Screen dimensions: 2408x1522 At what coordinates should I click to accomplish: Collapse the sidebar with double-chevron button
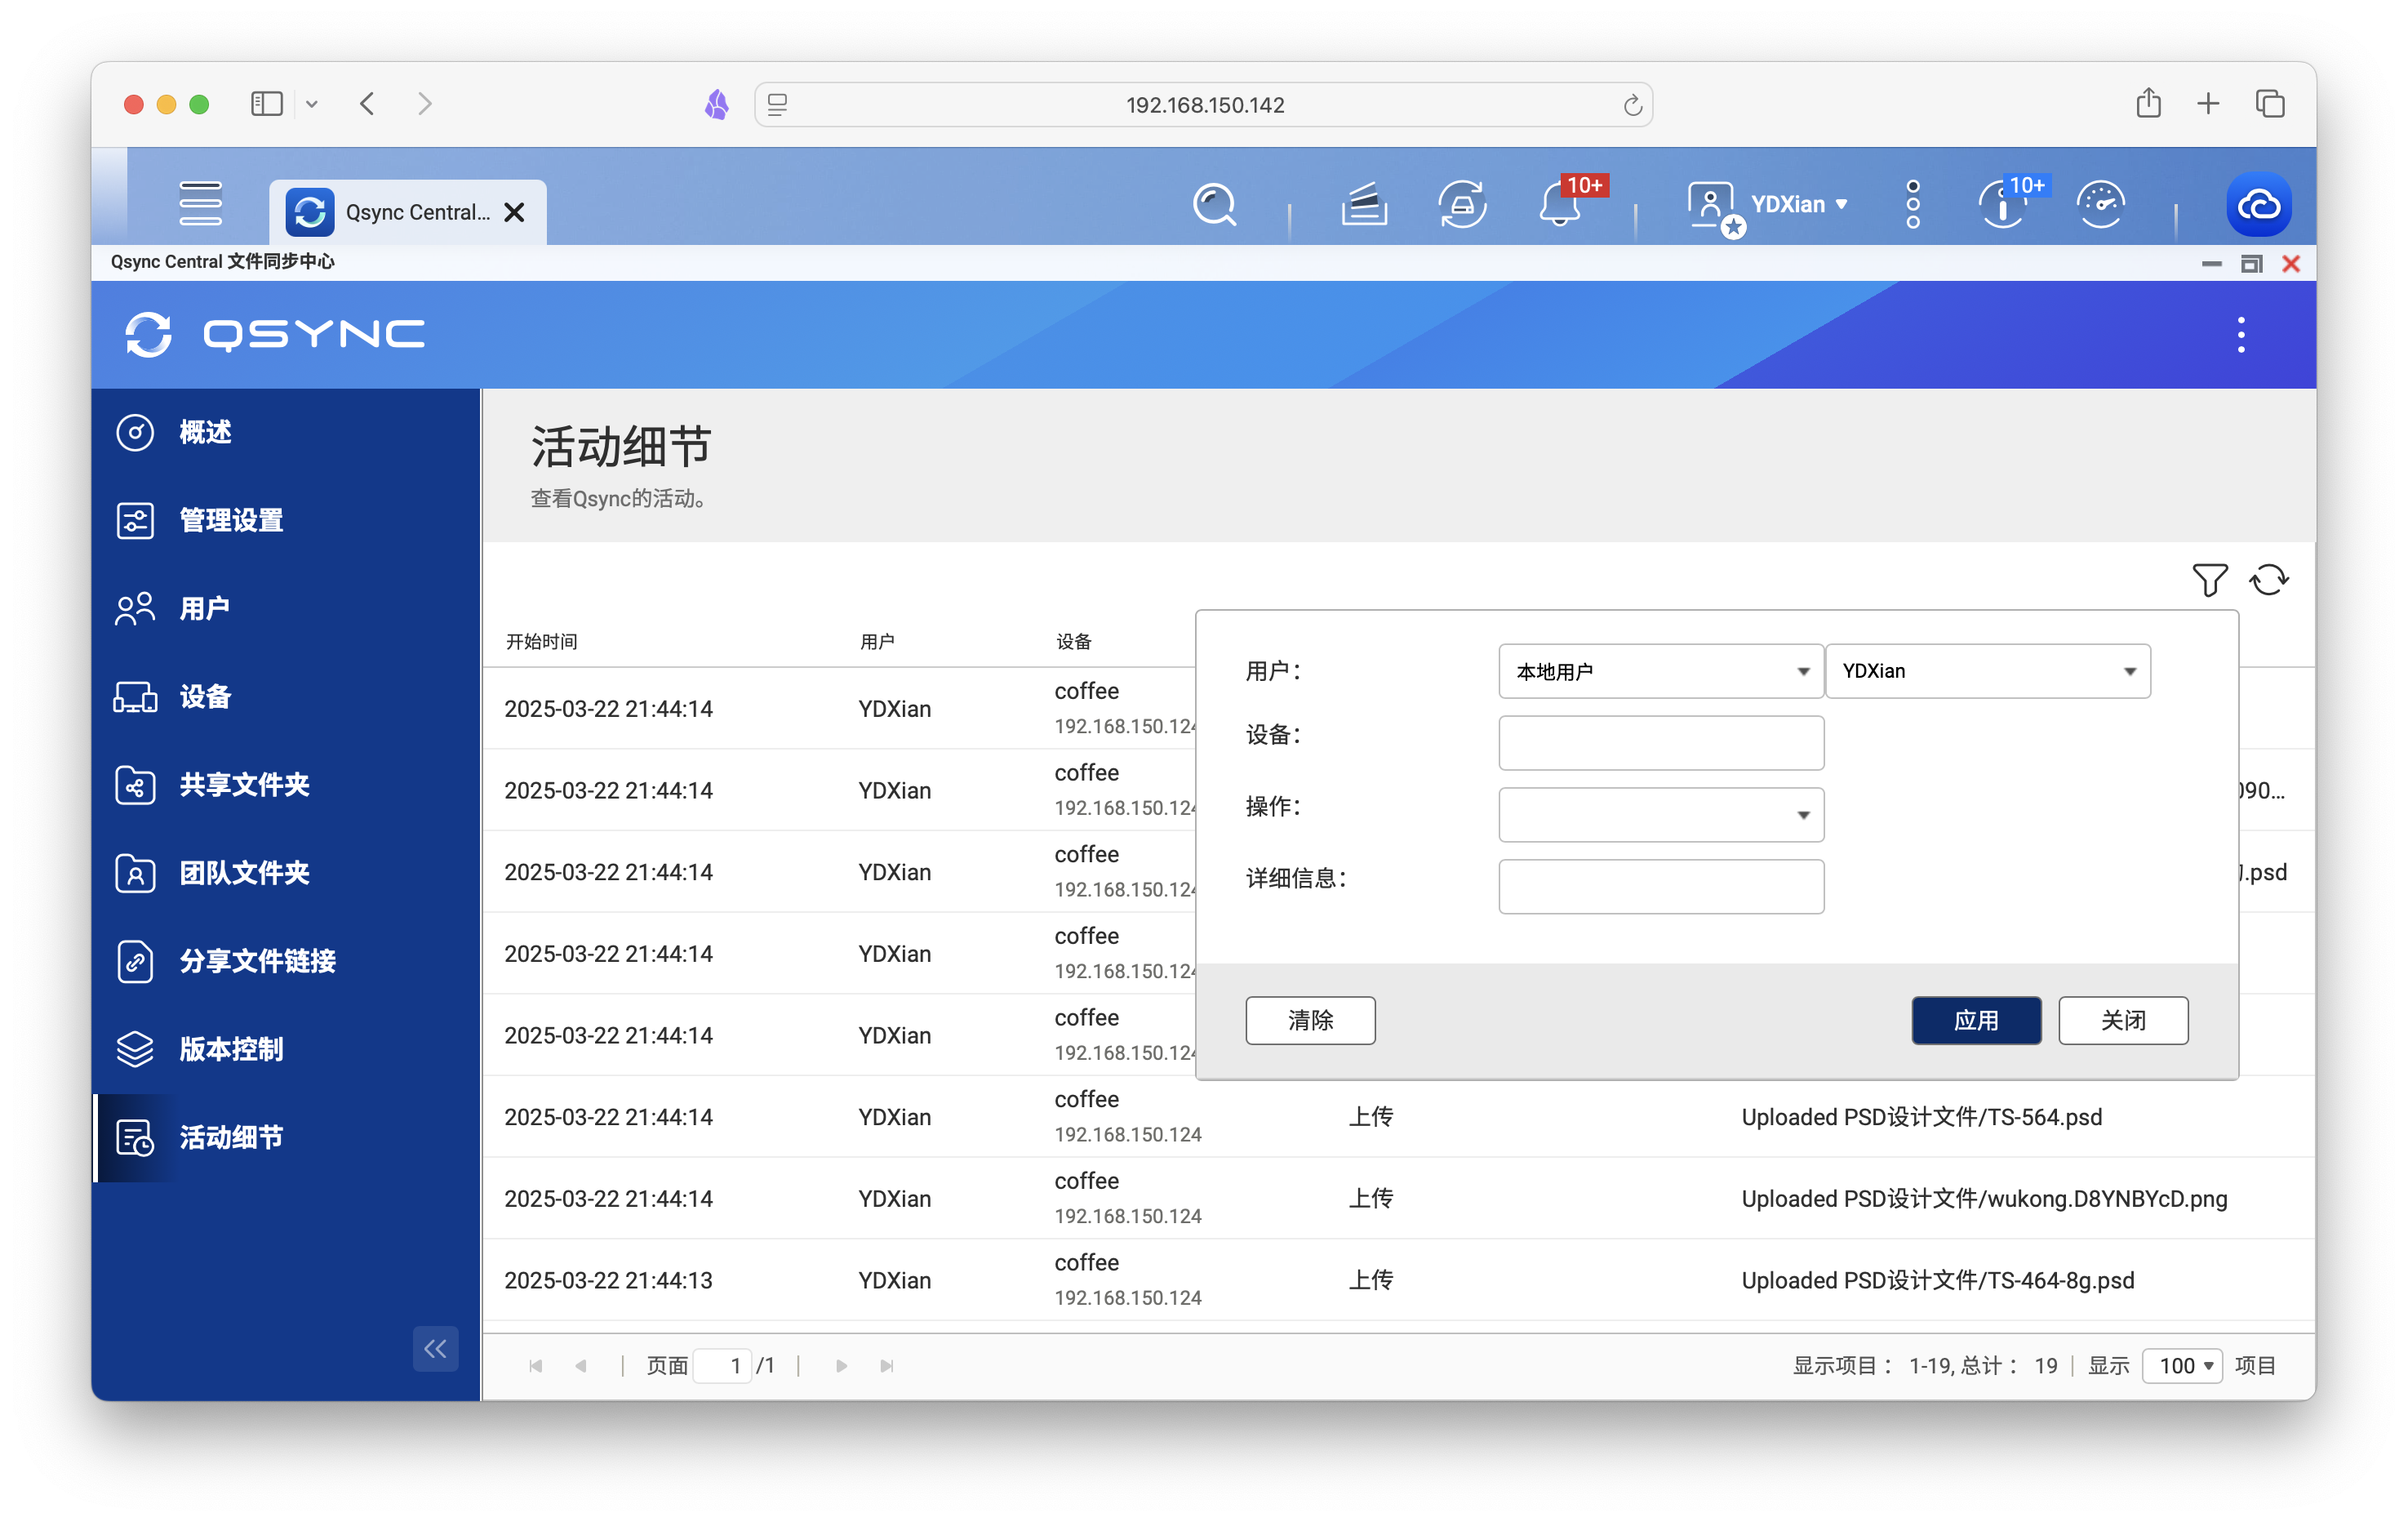(435, 1349)
